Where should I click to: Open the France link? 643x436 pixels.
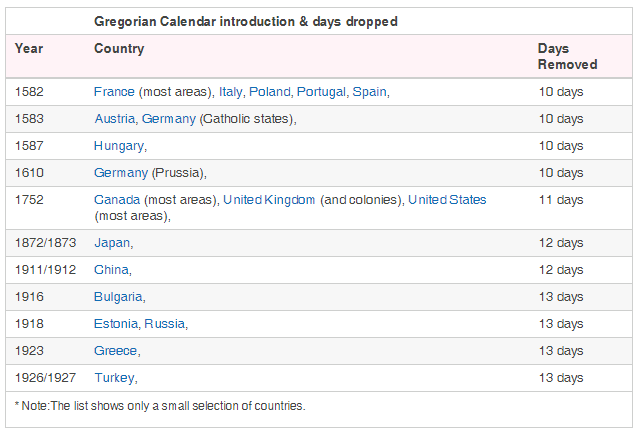(114, 92)
